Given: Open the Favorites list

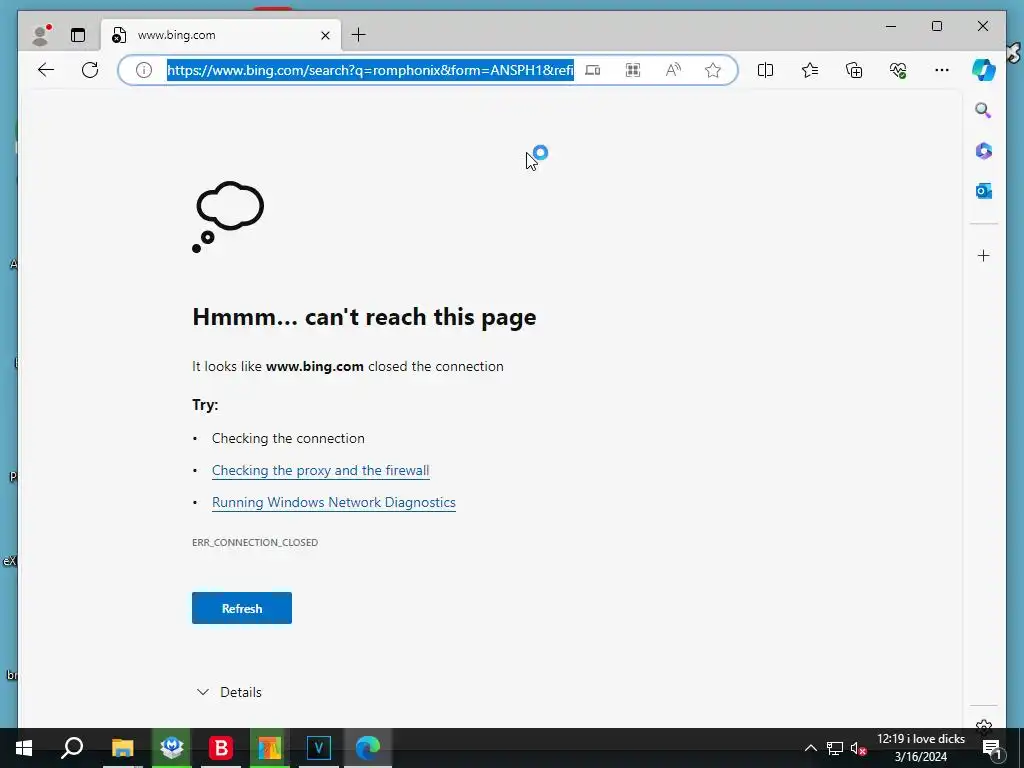Looking at the screenshot, I should (x=810, y=70).
